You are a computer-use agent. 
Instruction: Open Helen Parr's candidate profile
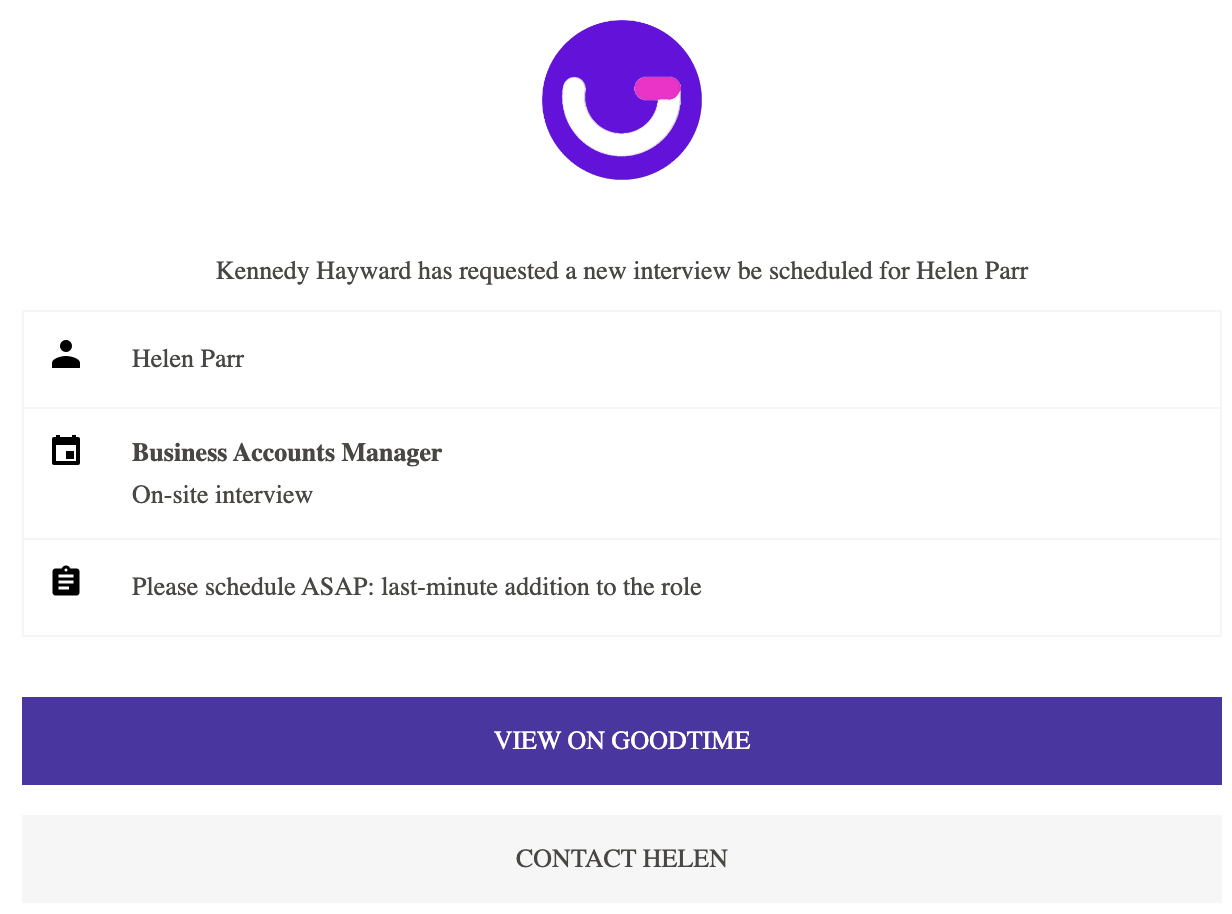point(187,359)
